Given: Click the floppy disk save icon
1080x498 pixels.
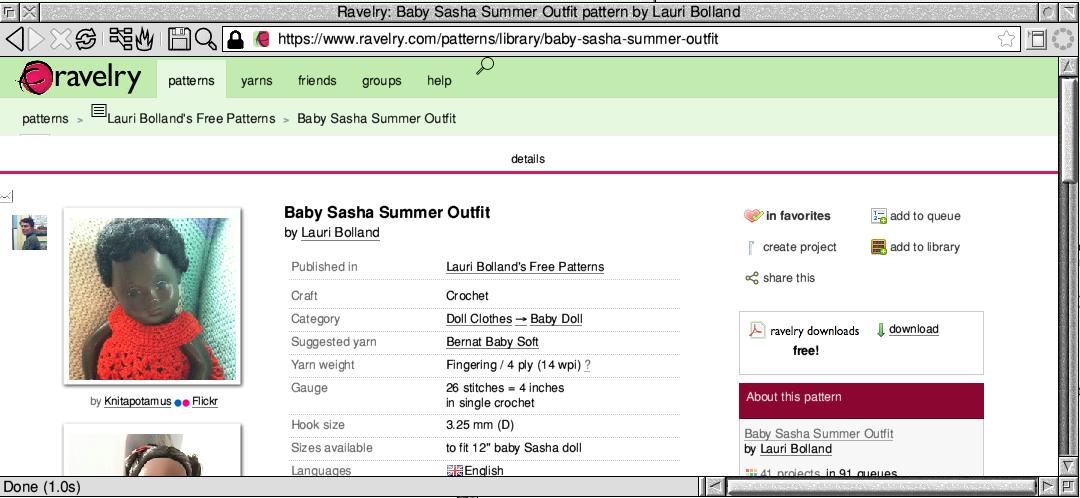Looking at the screenshot, I should (180, 39).
